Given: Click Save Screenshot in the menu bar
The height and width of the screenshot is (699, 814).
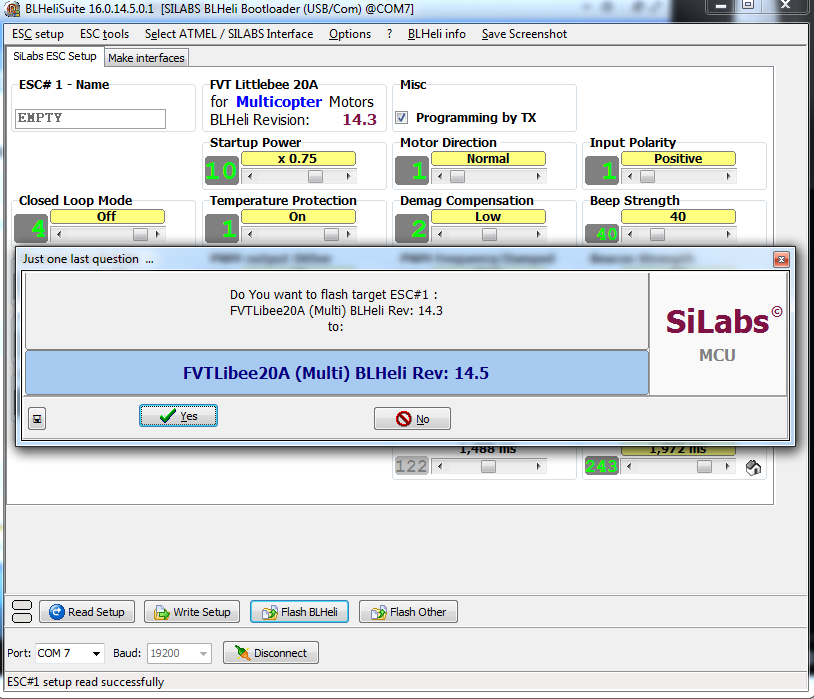Looking at the screenshot, I should coord(524,34).
